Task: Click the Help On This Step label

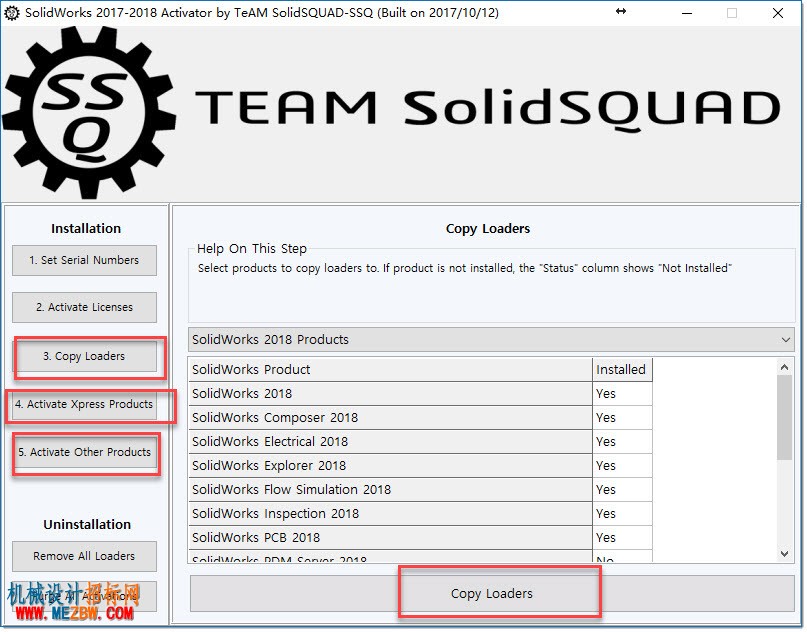Action: click(x=252, y=249)
